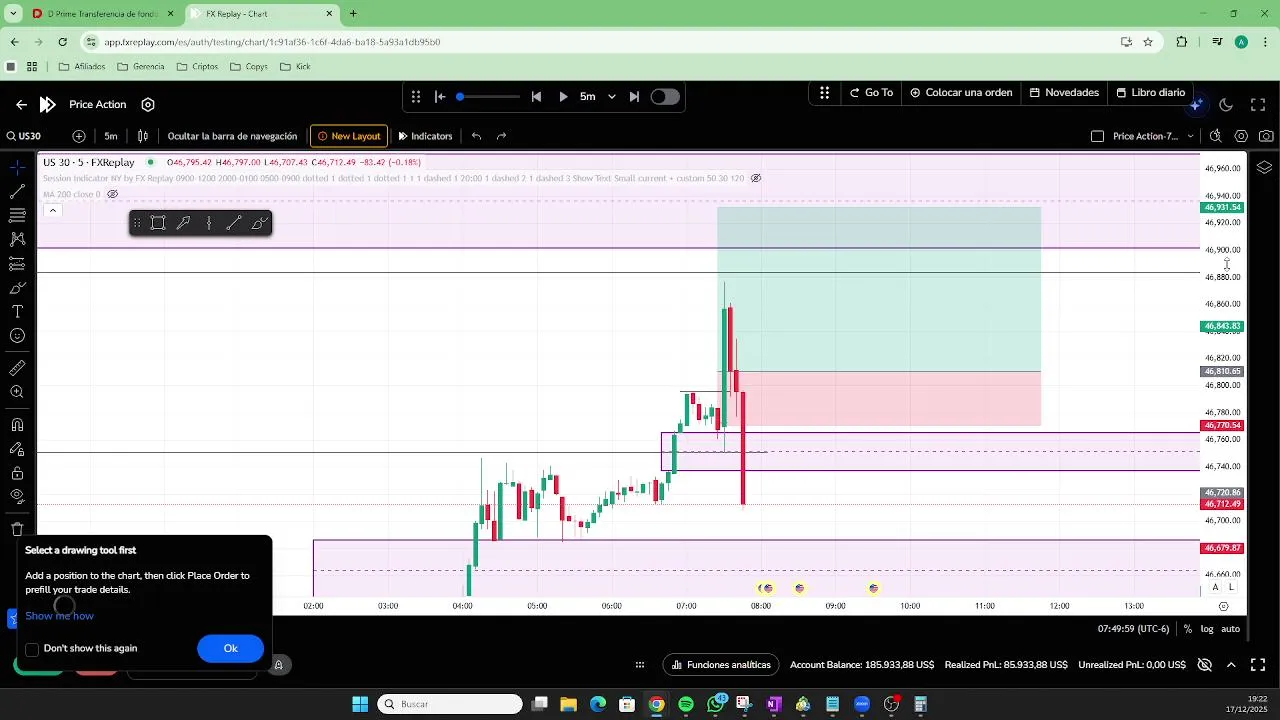The height and width of the screenshot is (720, 1280).
Task: Click Colocar una orden button
Action: [x=961, y=92]
